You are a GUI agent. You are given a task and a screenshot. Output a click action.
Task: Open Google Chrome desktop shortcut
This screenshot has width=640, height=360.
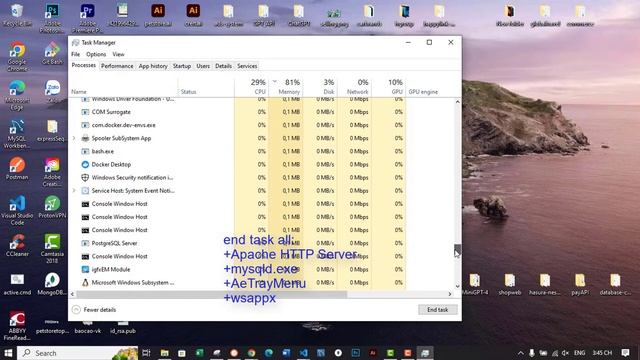17,56
